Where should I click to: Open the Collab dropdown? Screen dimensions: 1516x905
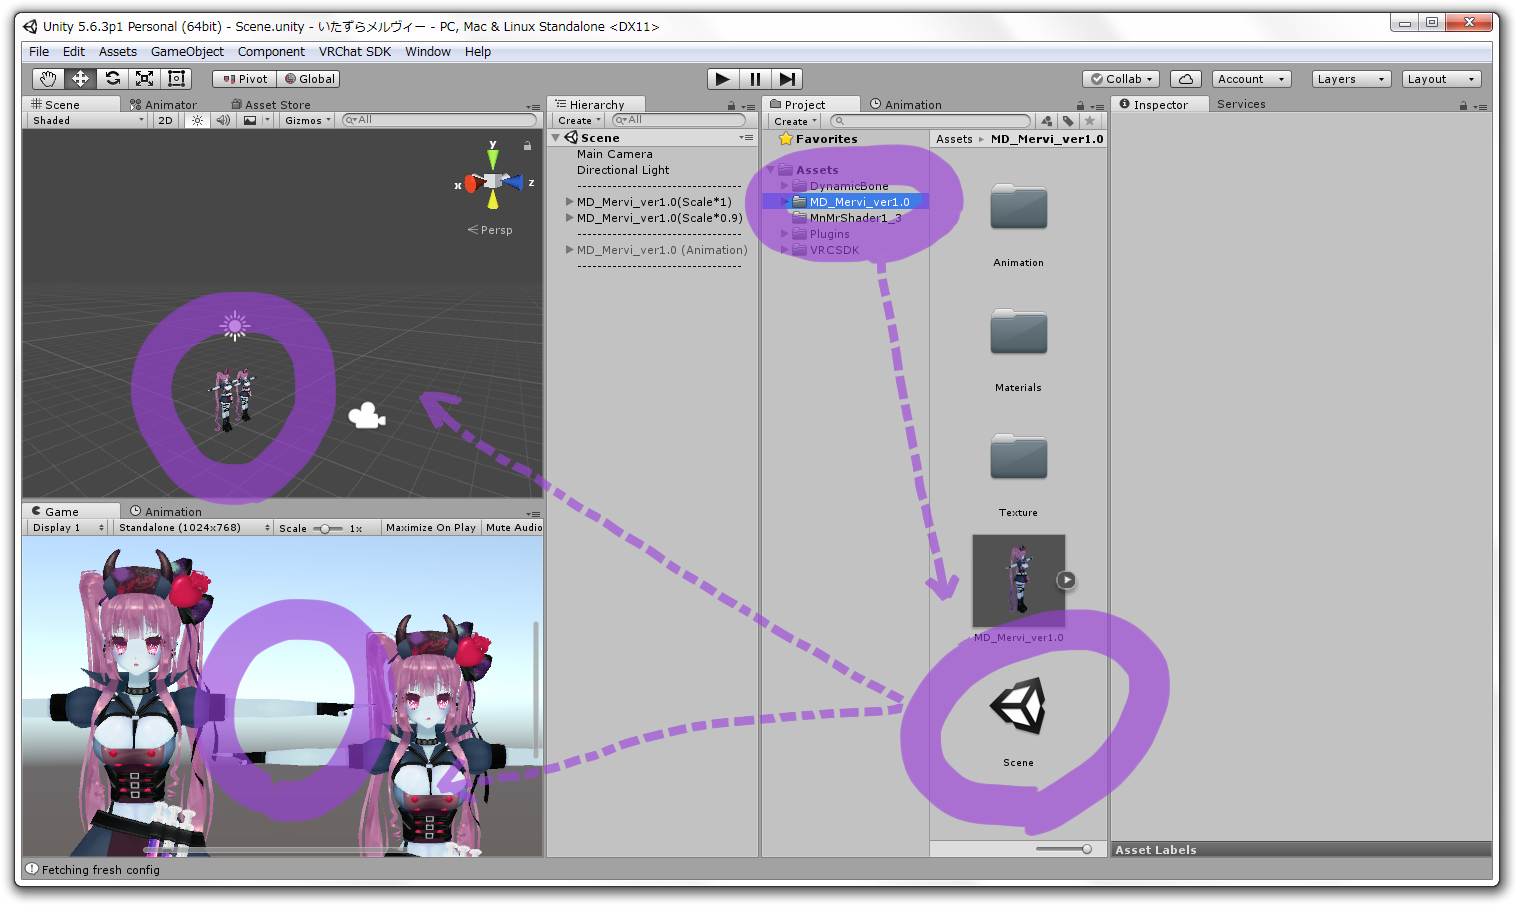point(1121,79)
